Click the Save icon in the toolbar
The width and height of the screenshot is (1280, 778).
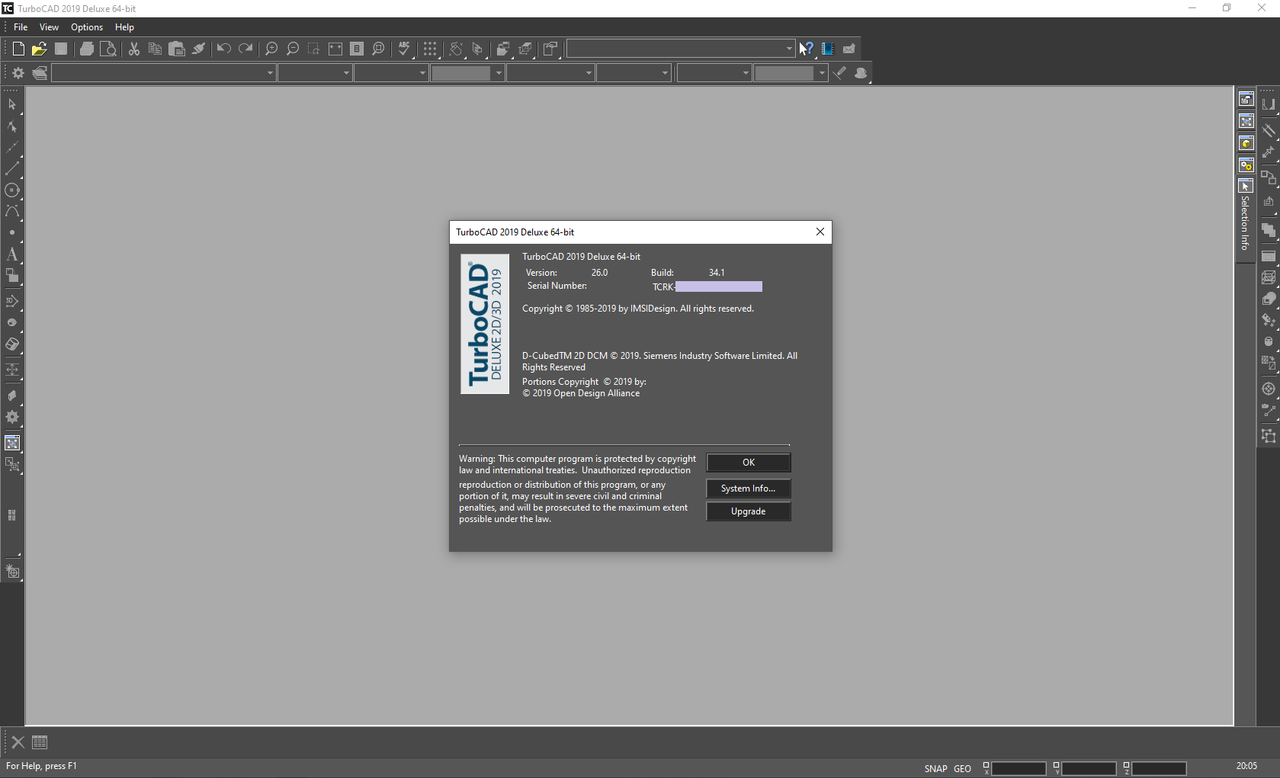[61, 48]
